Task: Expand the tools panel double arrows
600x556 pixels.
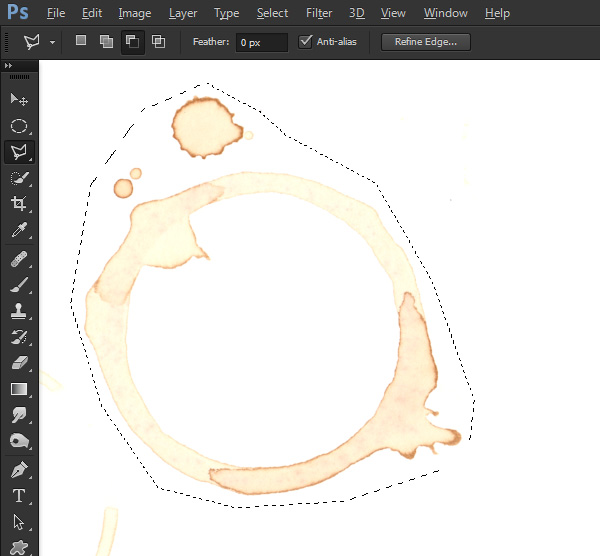Action: (x=8, y=66)
